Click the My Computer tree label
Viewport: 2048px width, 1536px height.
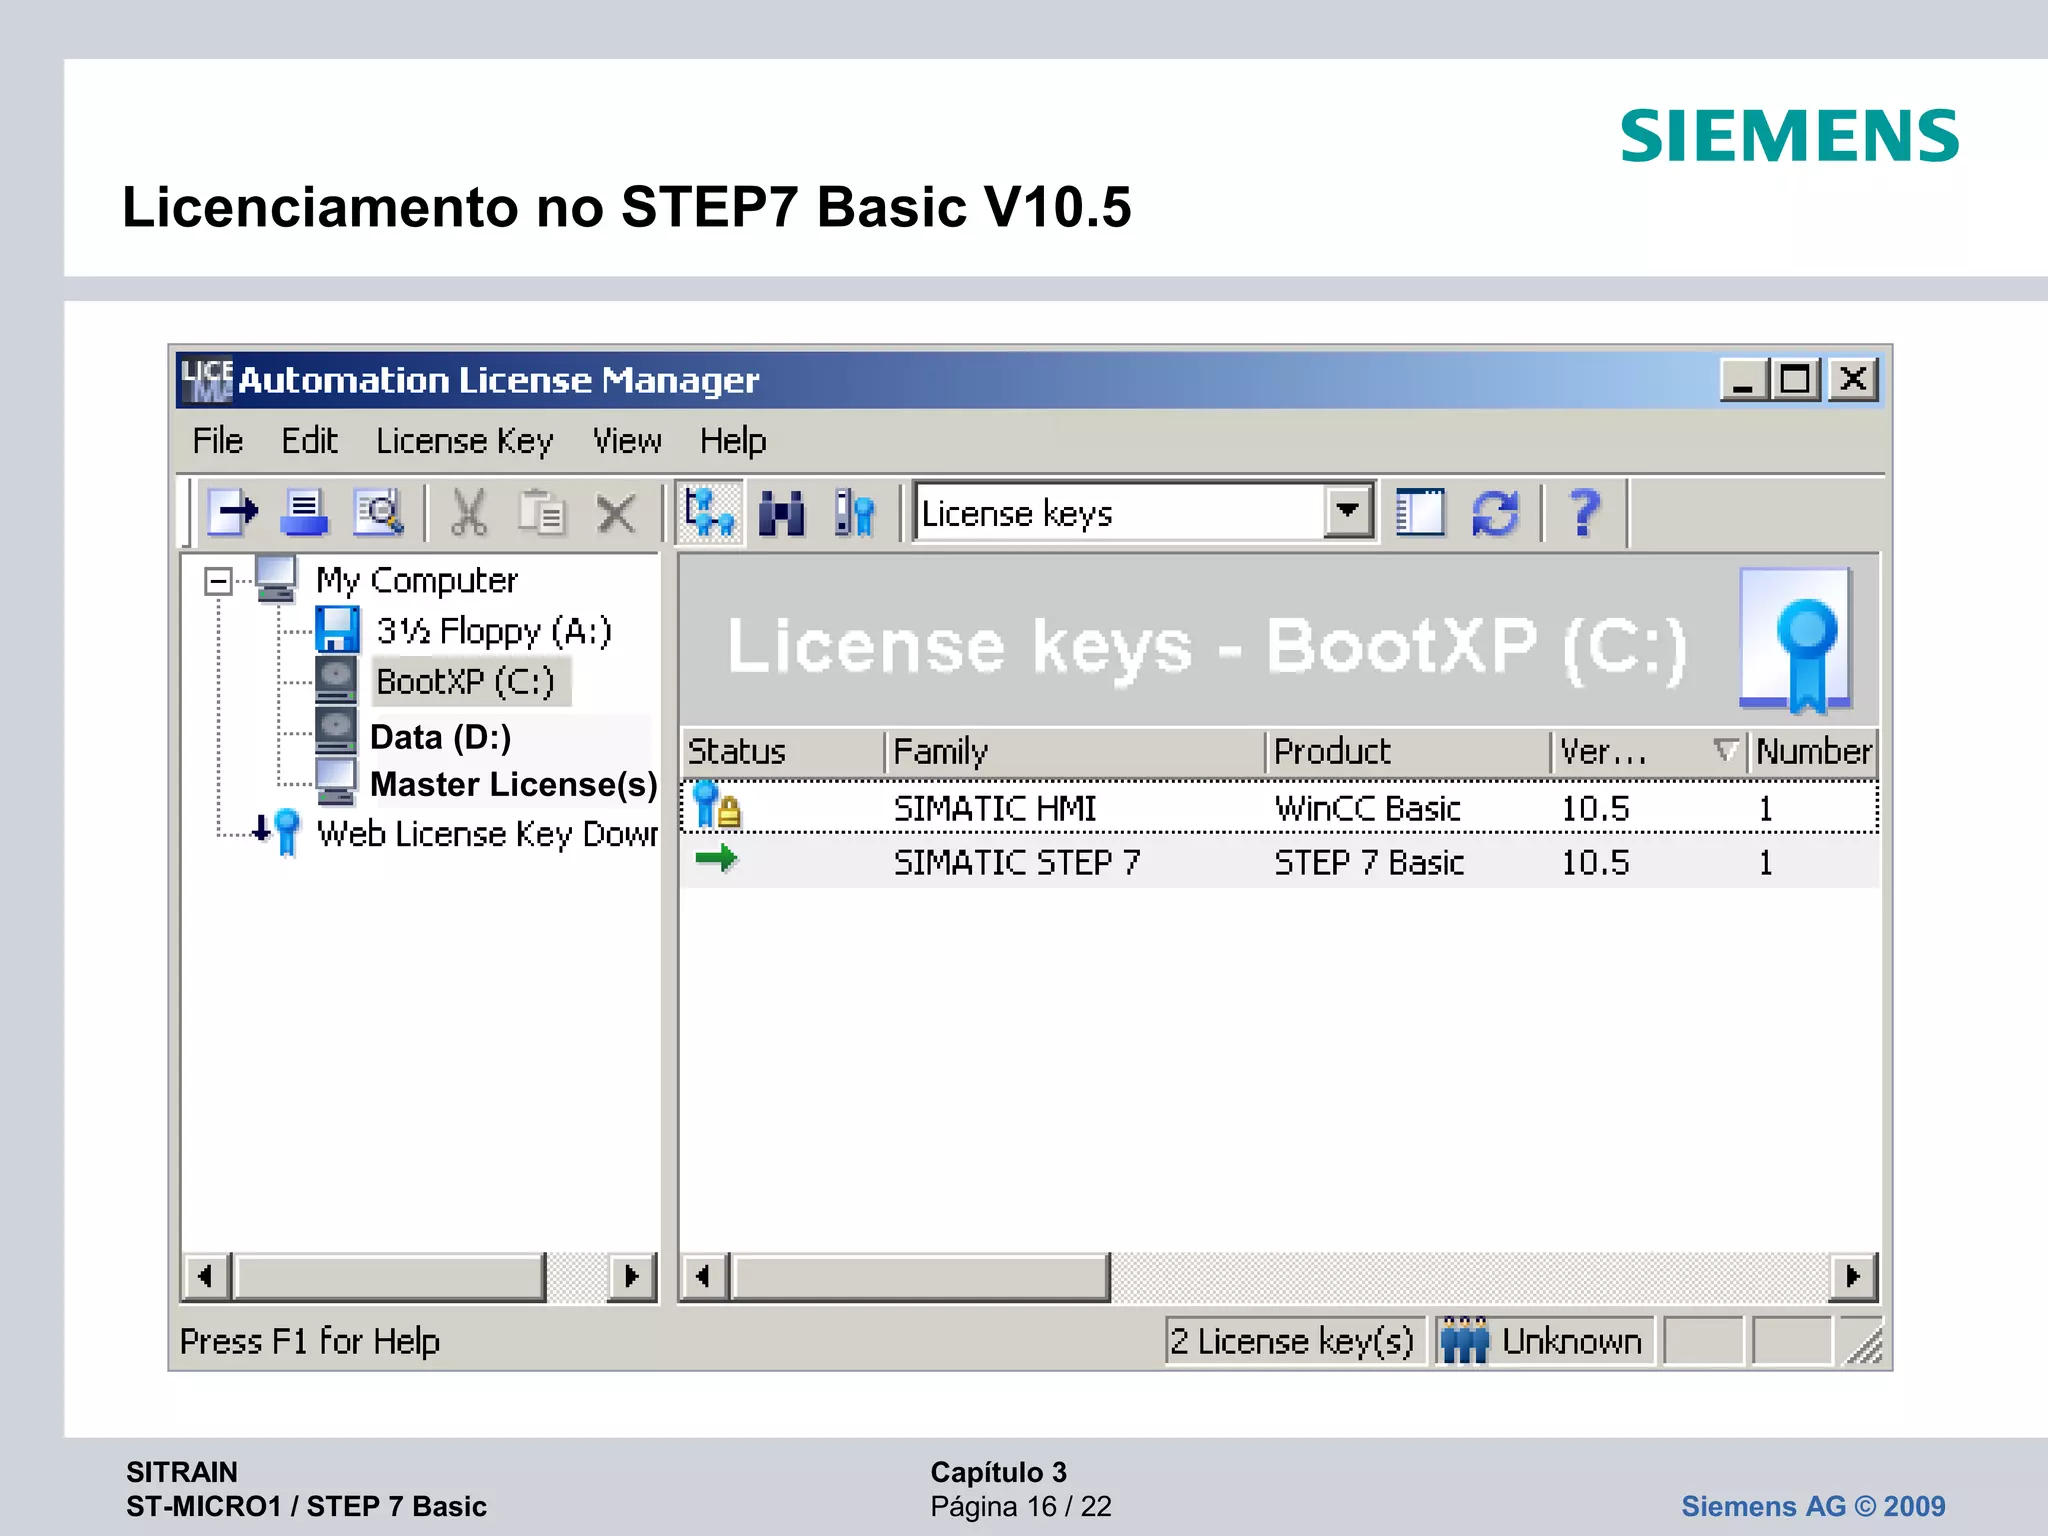click(417, 580)
